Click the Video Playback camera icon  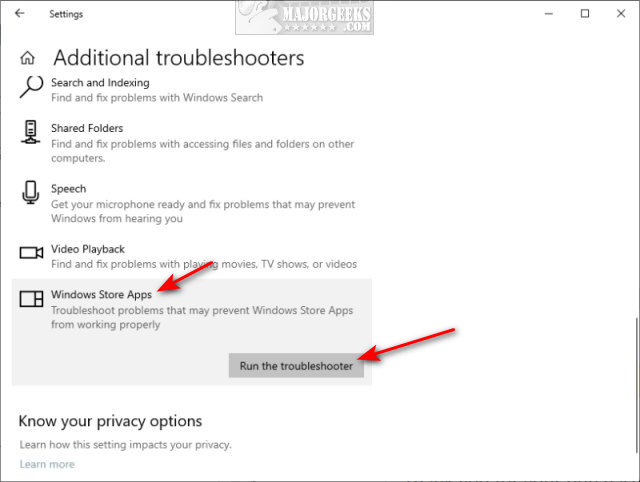pyautogui.click(x=32, y=252)
